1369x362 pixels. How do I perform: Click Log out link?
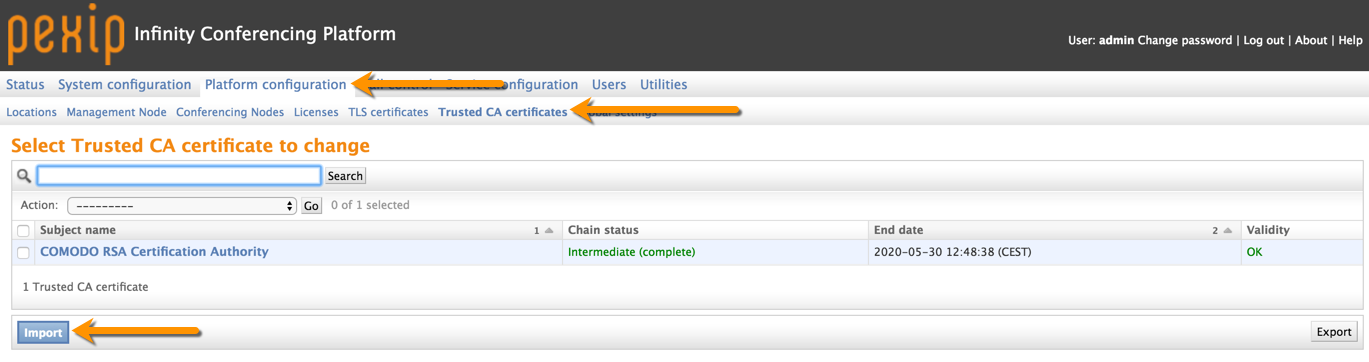pyautogui.click(x=1264, y=41)
